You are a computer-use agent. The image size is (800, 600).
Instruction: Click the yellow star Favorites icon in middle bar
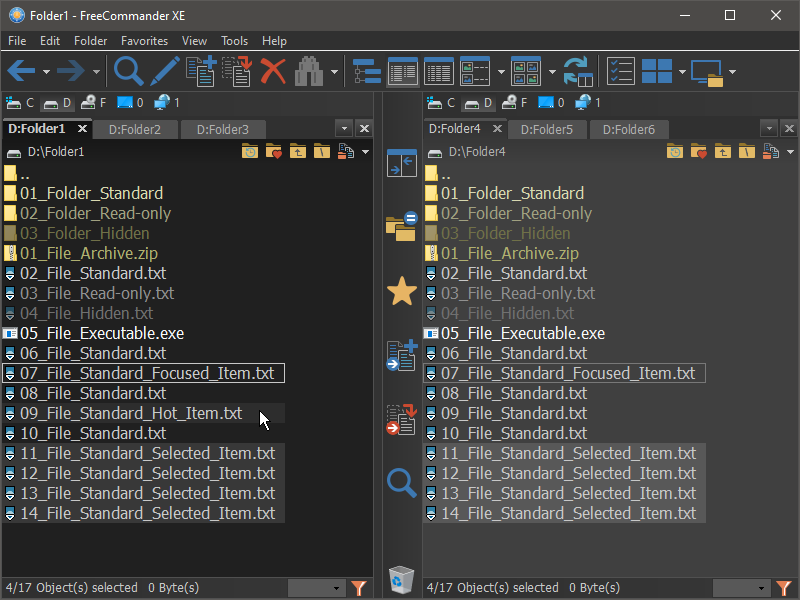coord(401,291)
